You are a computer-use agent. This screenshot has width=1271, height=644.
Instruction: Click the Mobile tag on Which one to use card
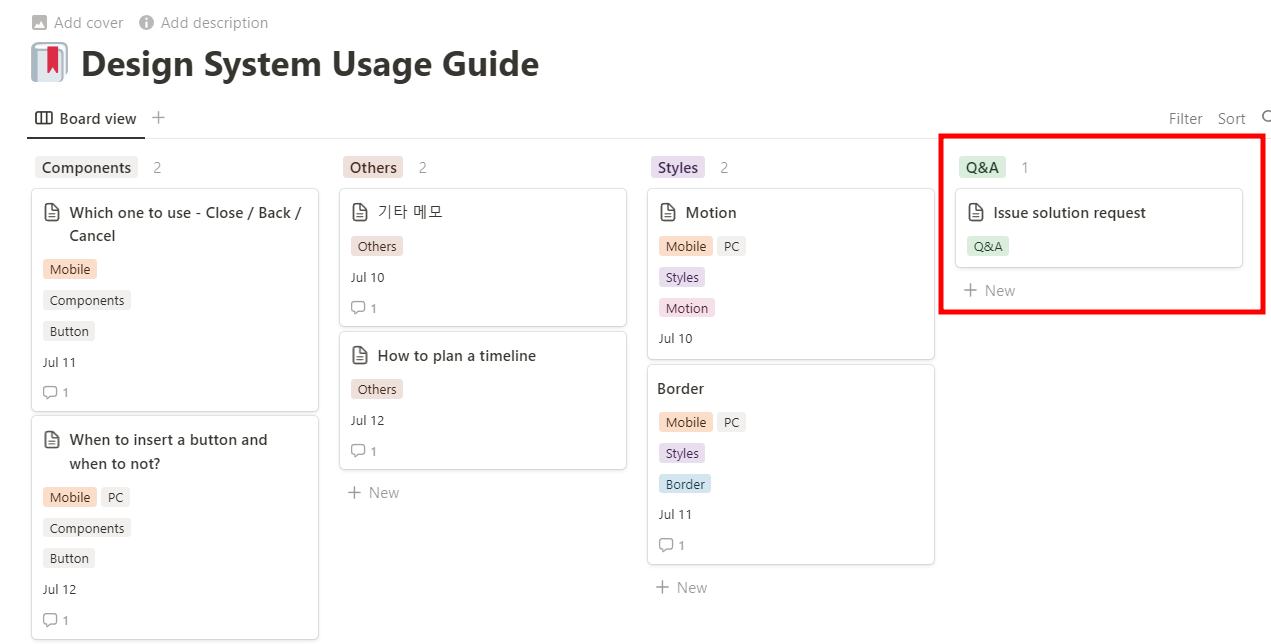tap(70, 269)
